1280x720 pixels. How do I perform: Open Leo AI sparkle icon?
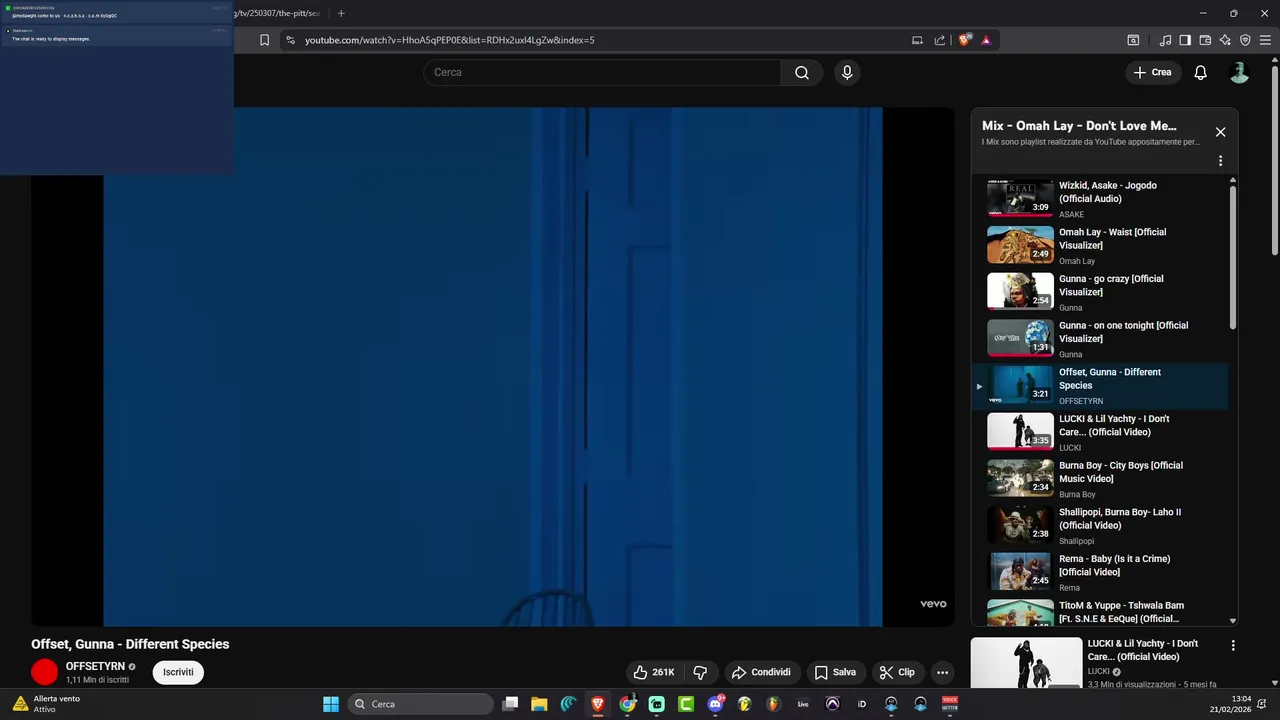click(1225, 40)
